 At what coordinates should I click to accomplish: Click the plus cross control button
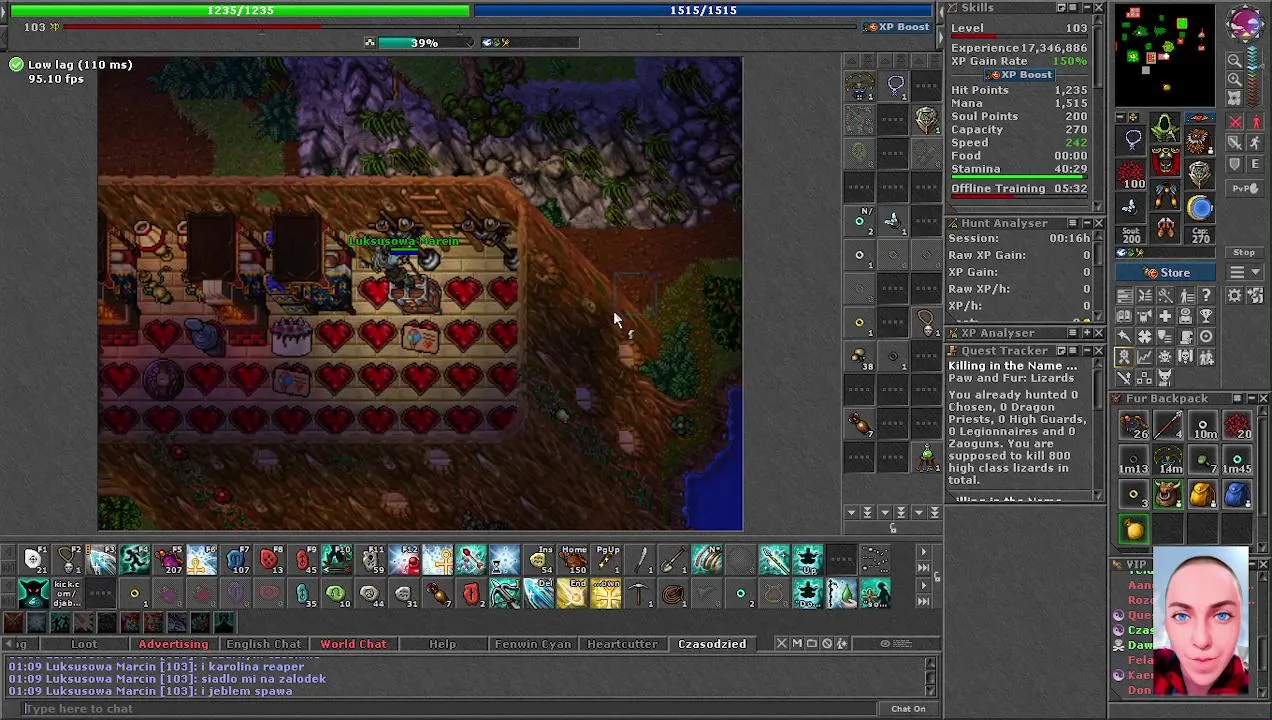[x=1165, y=315]
